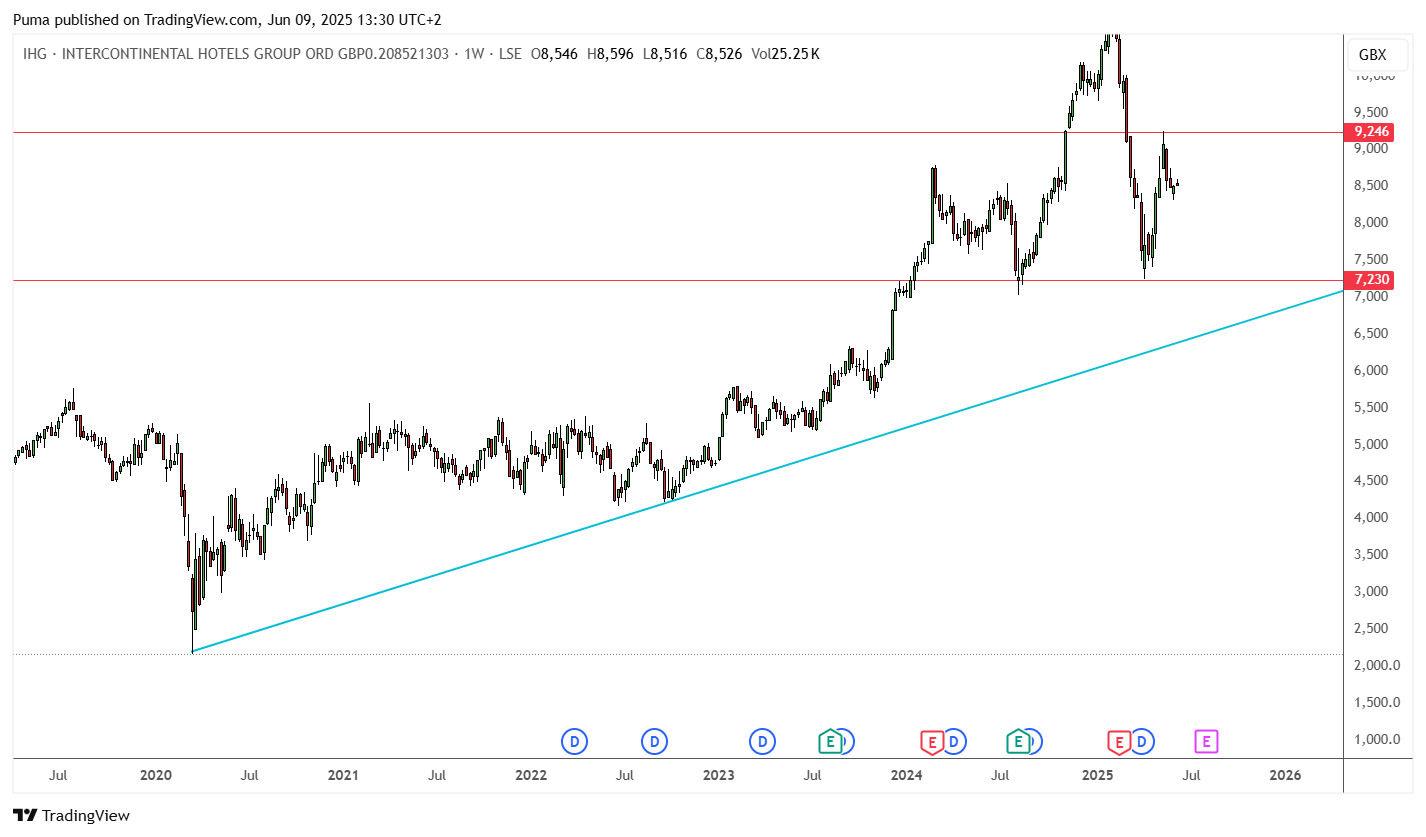Image resolution: width=1426 pixels, height=837 pixels.
Task: Click the 9,246 red price label
Action: (1371, 131)
